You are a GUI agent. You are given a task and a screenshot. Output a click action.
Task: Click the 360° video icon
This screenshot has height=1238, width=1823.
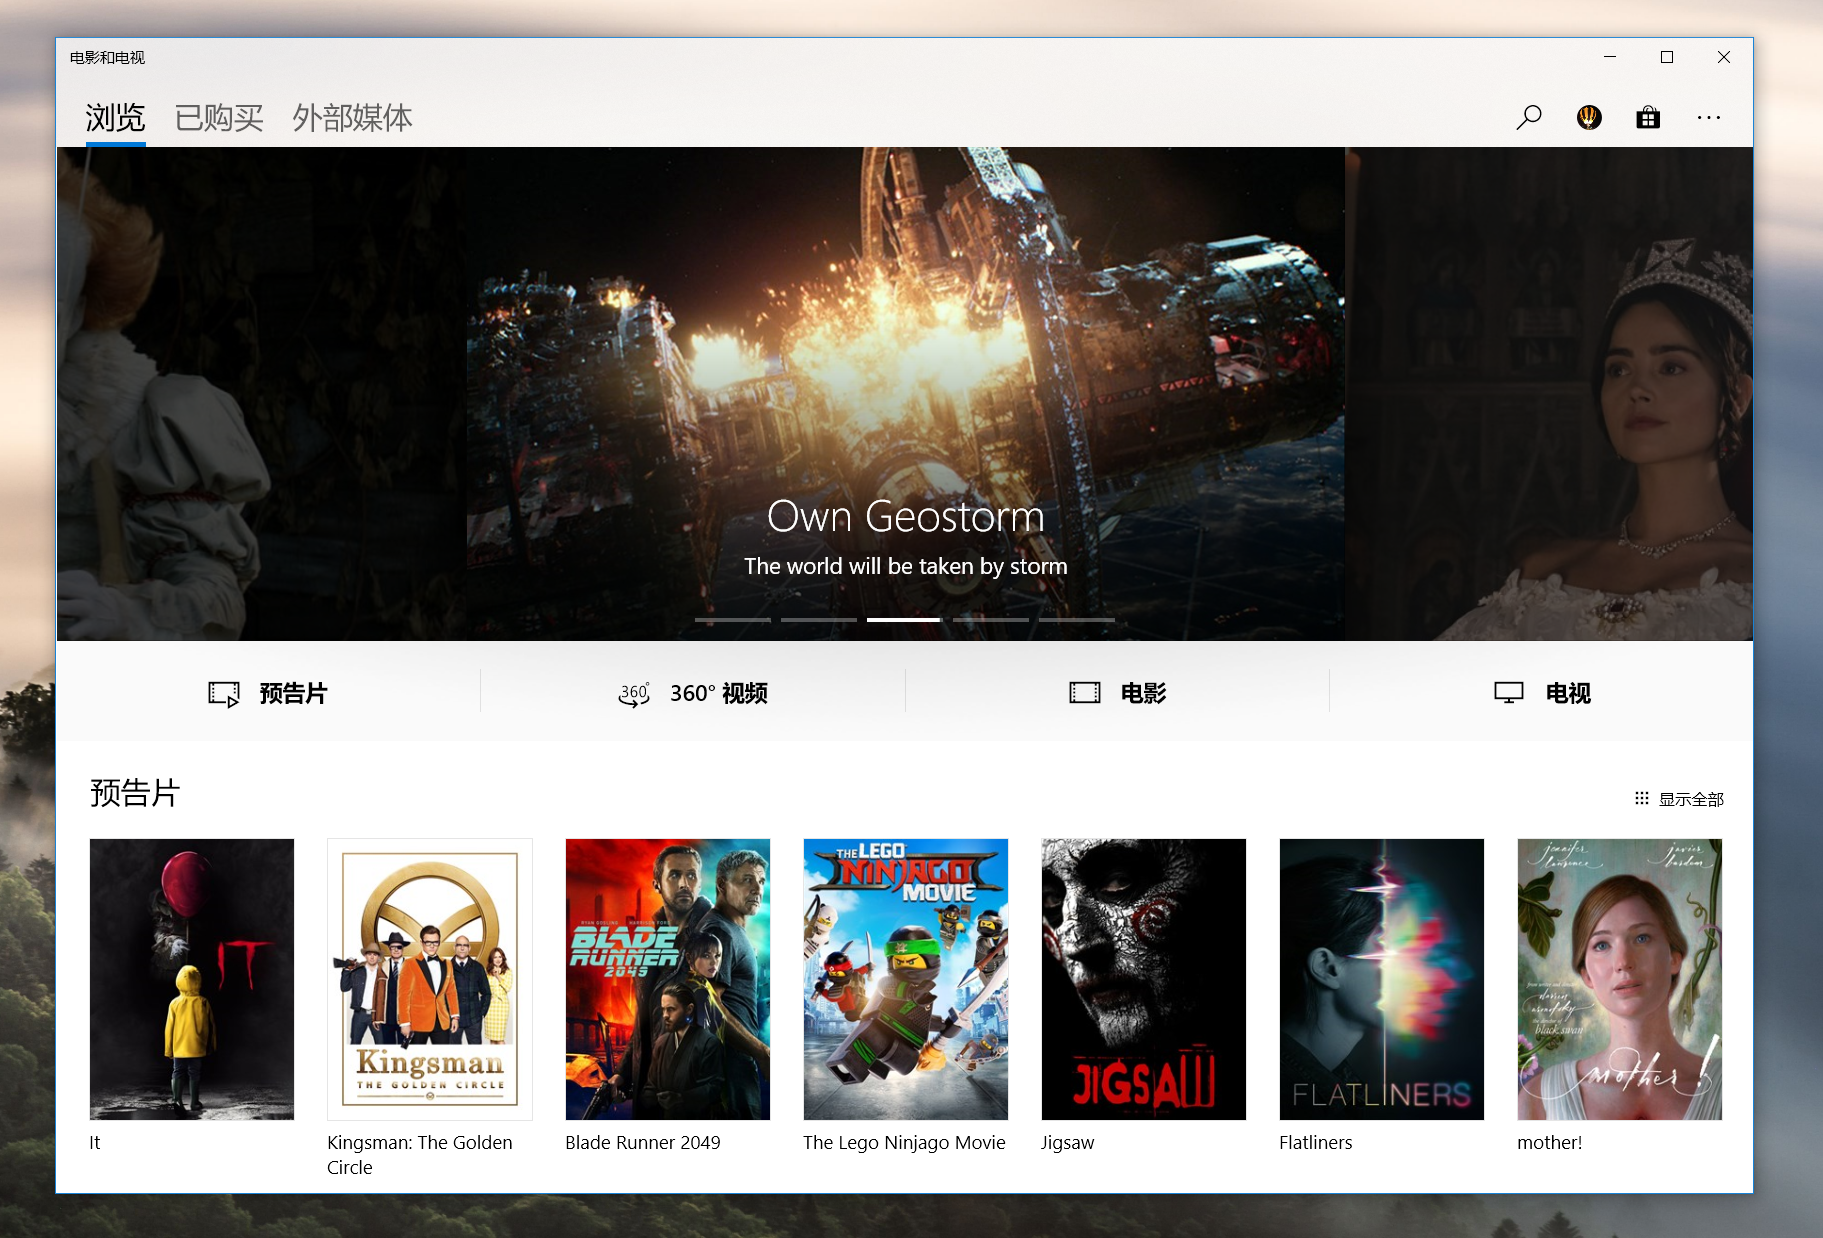click(634, 693)
